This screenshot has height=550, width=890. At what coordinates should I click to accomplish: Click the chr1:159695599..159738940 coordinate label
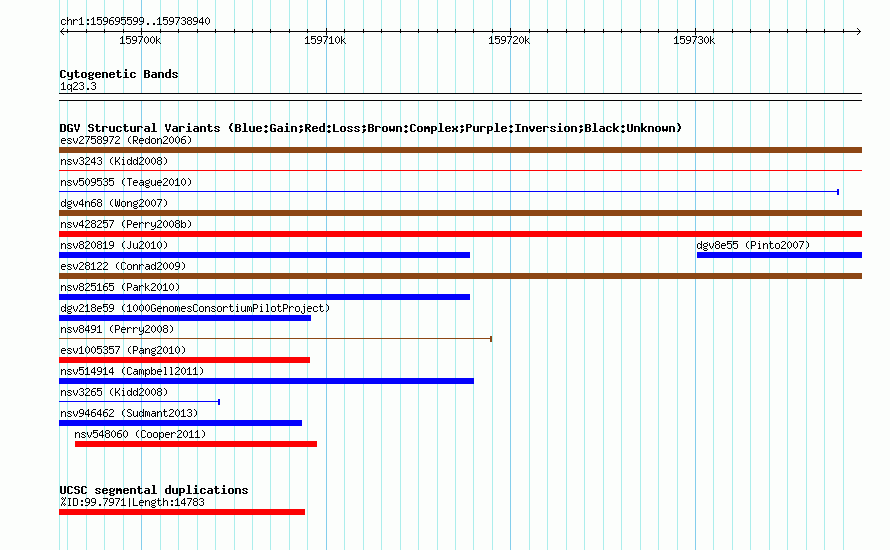135,22
